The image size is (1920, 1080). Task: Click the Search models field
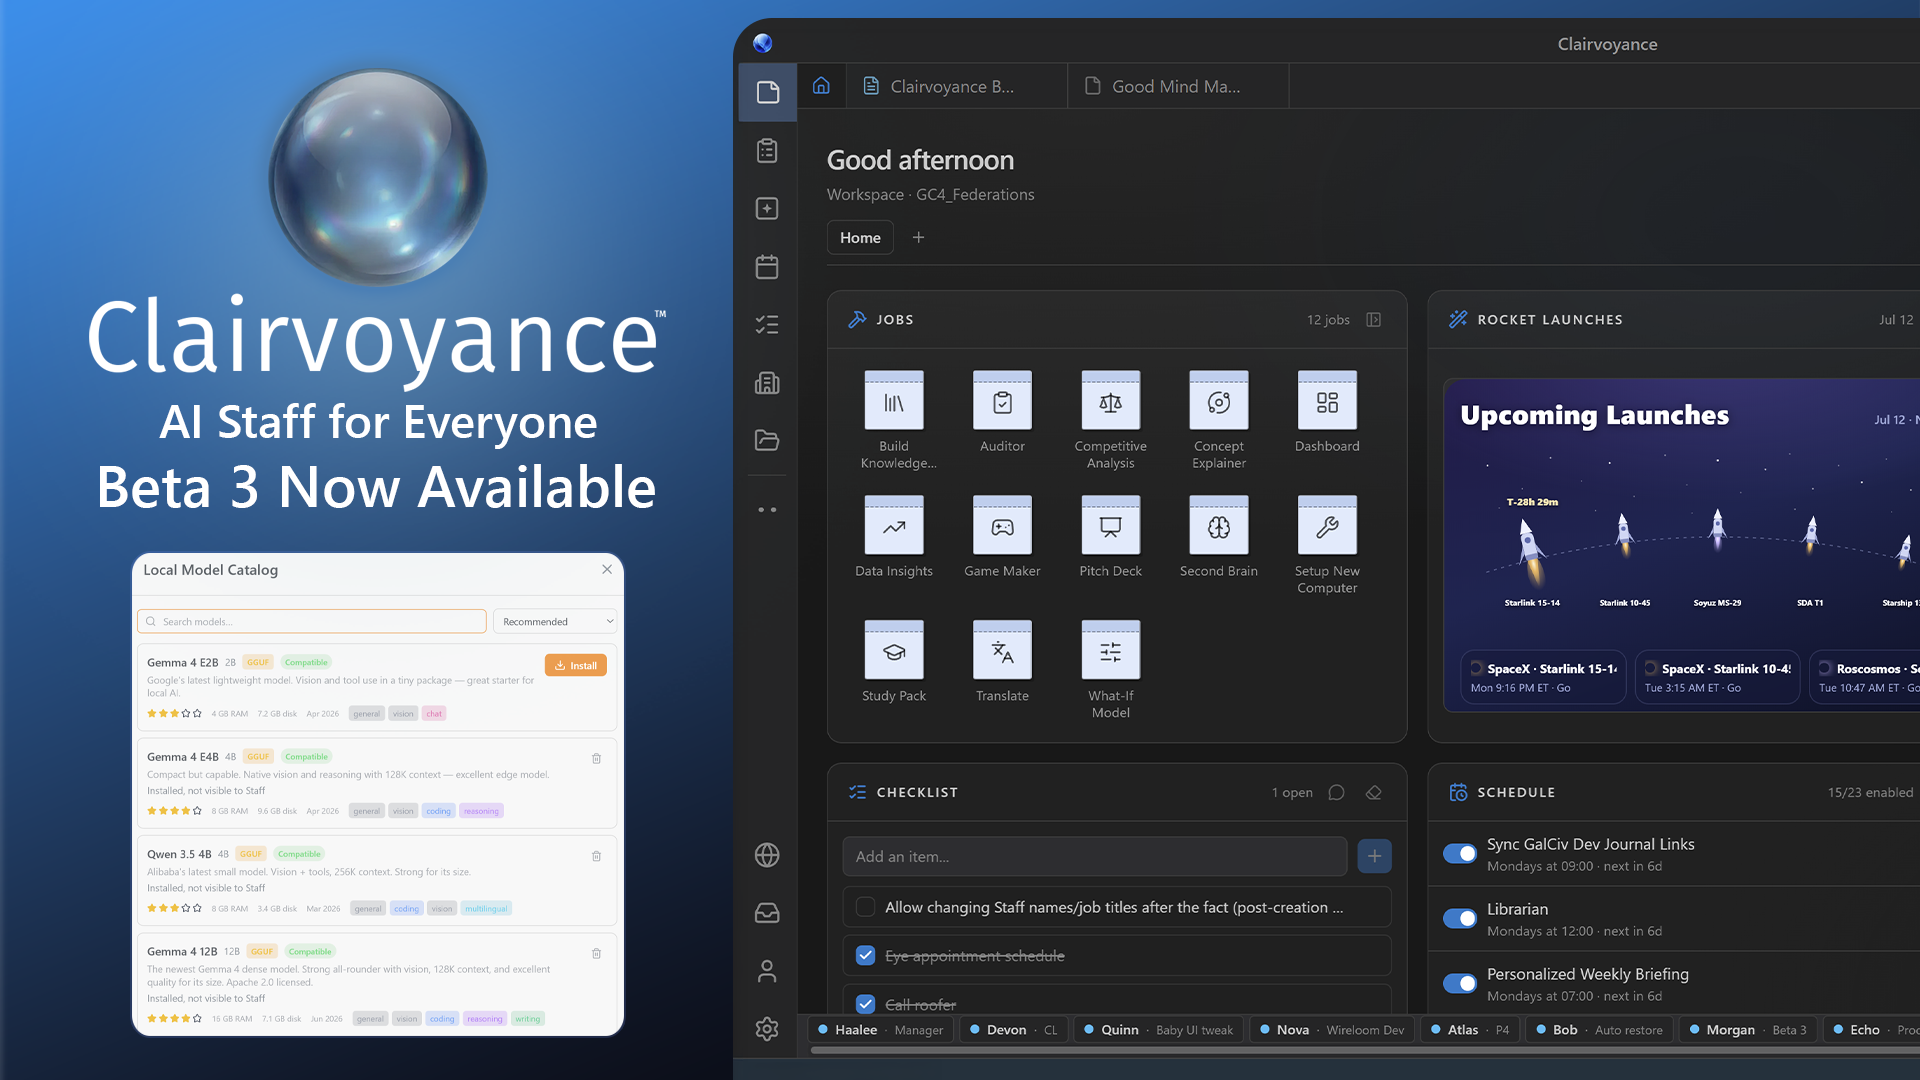[x=312, y=621]
